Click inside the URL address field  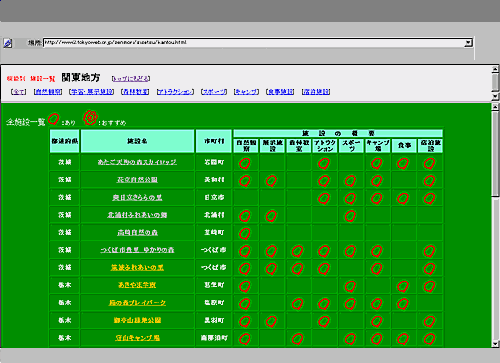click(253, 43)
